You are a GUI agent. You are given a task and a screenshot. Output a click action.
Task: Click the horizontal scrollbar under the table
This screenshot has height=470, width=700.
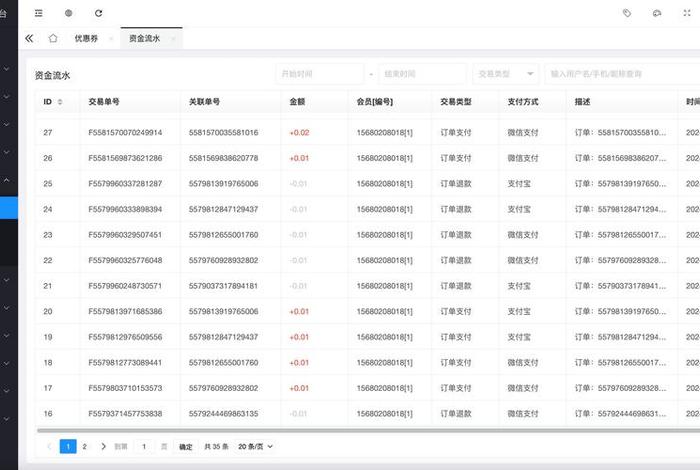(x=368, y=431)
